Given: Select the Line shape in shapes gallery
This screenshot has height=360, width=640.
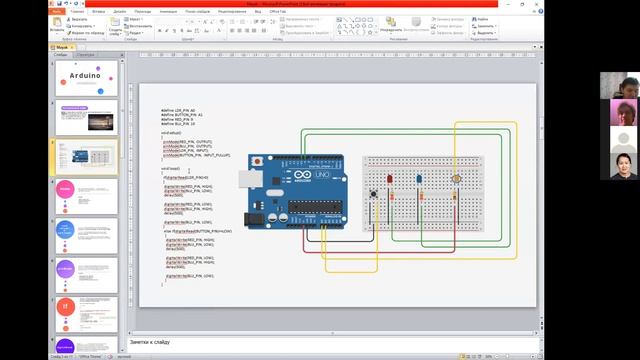Looking at the screenshot, I should pyautogui.click(x=345, y=20).
